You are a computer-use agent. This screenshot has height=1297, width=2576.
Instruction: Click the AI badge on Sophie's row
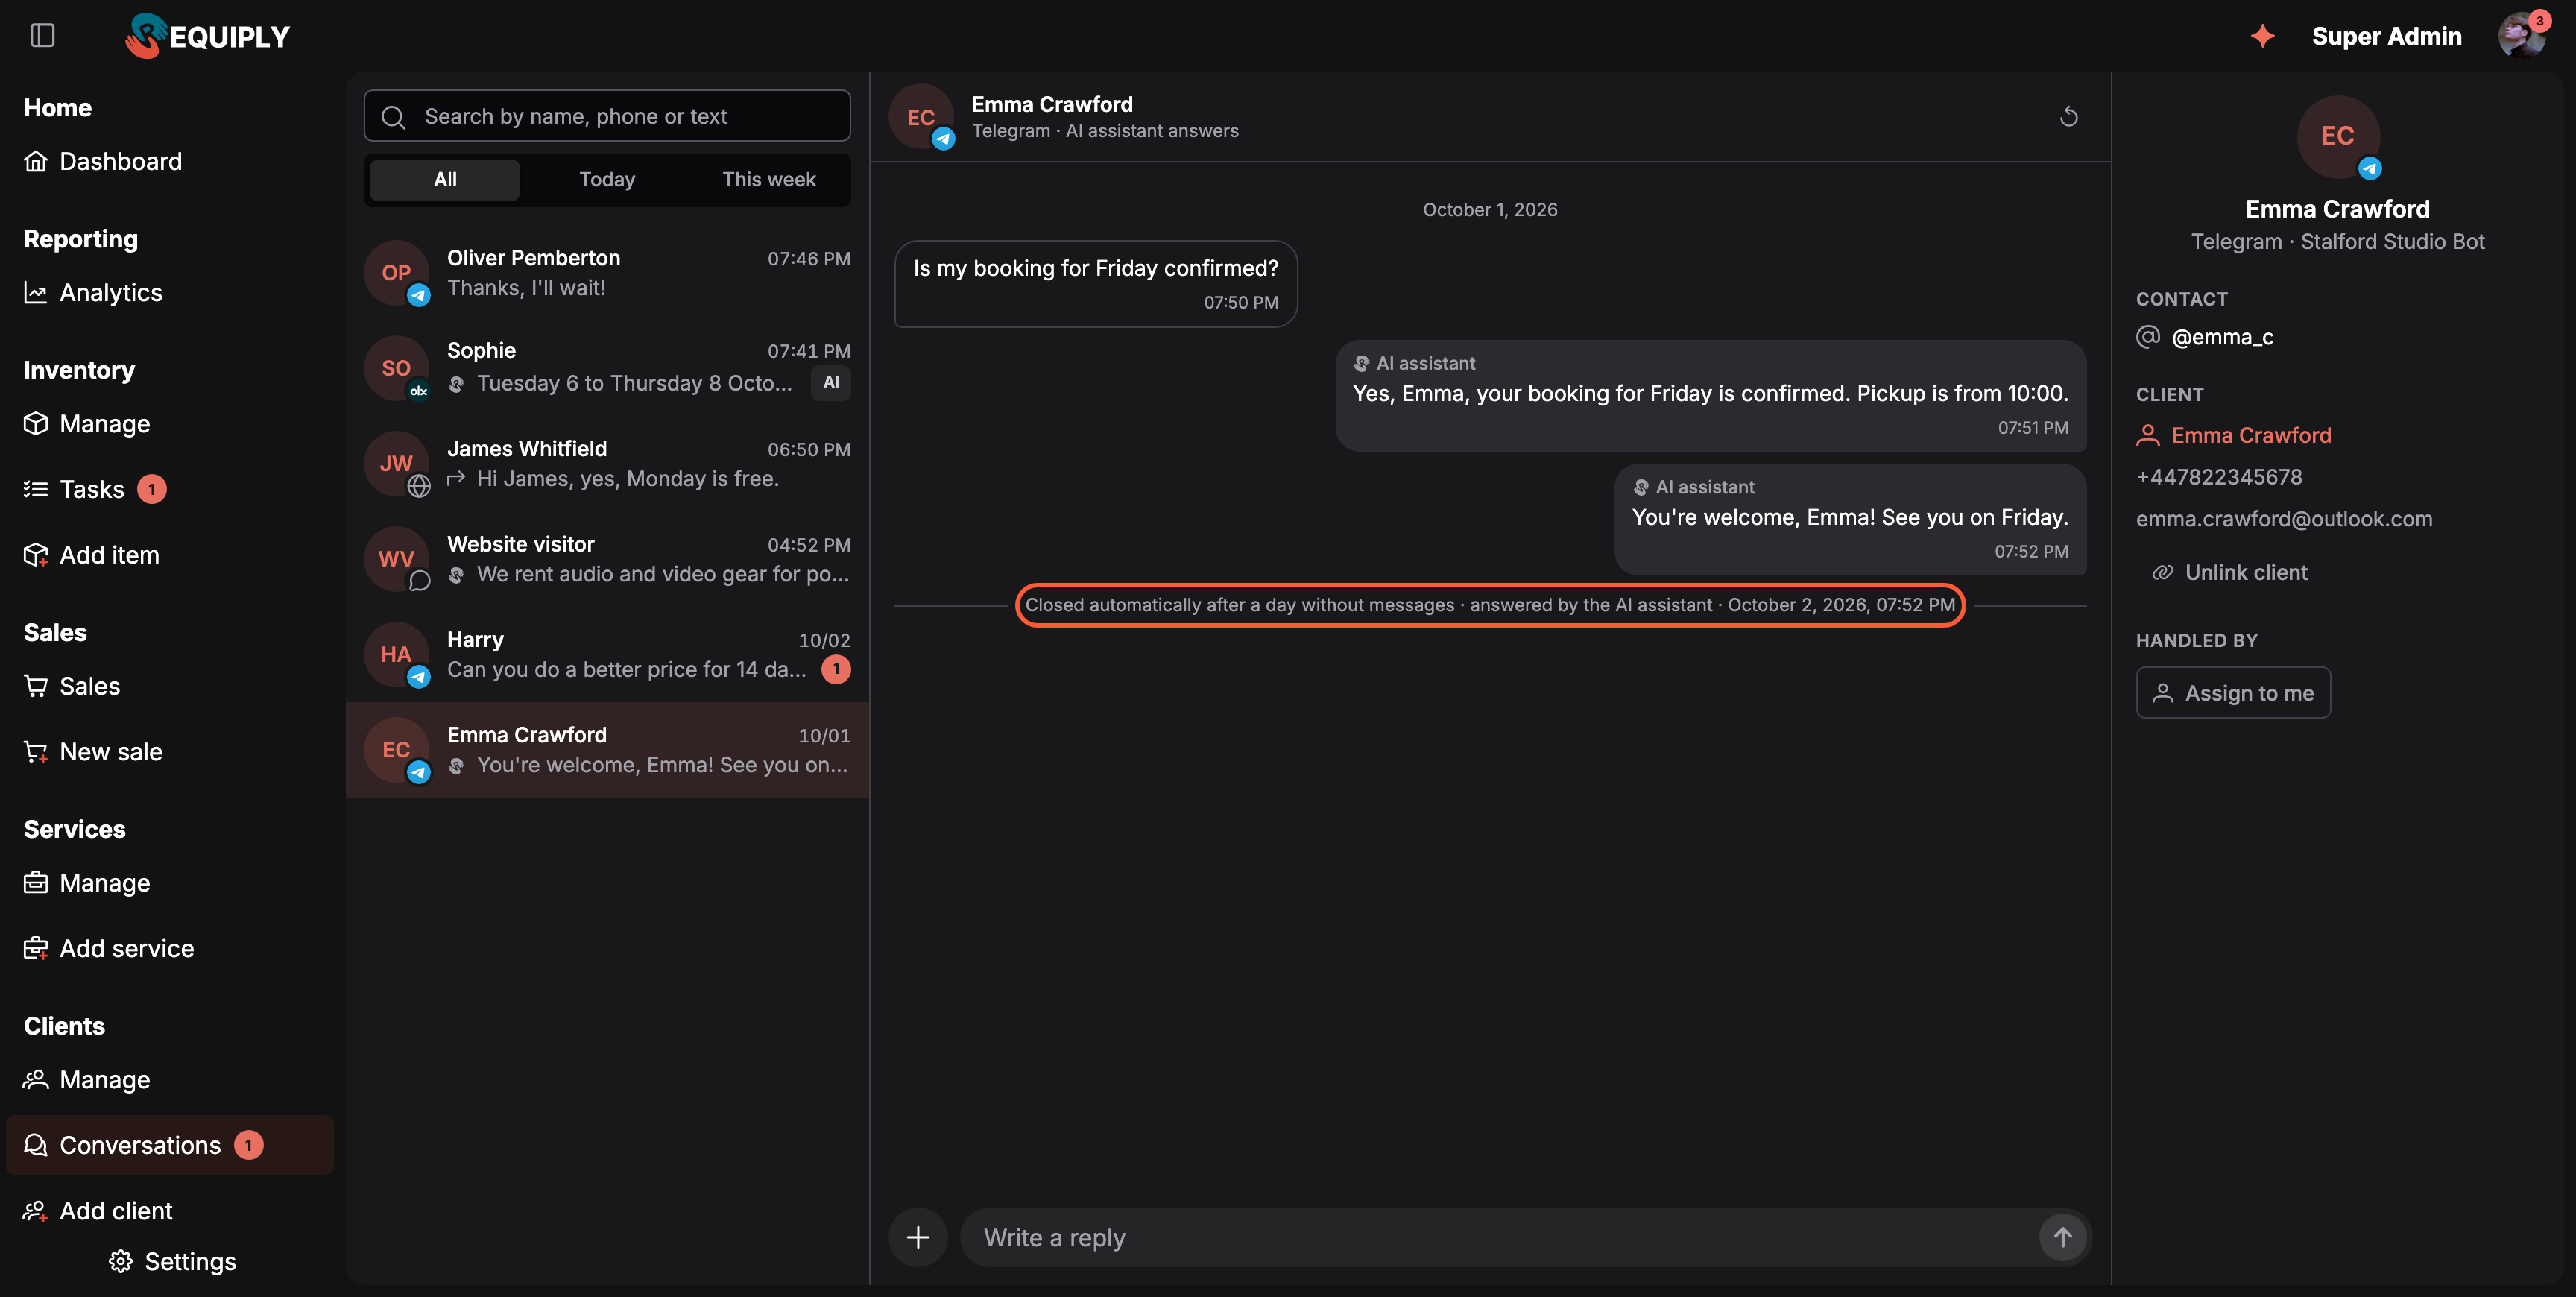[831, 382]
